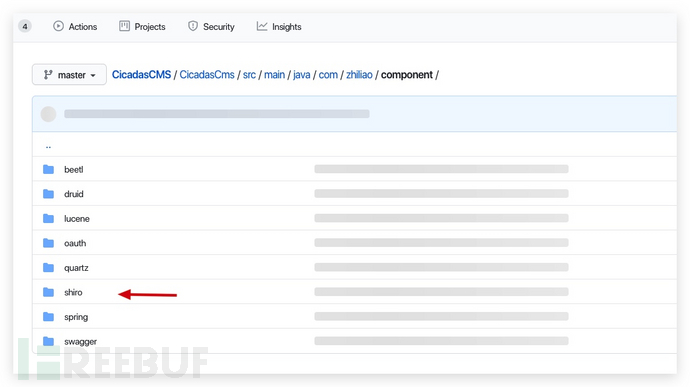Click the swagger folder icon

48,341
